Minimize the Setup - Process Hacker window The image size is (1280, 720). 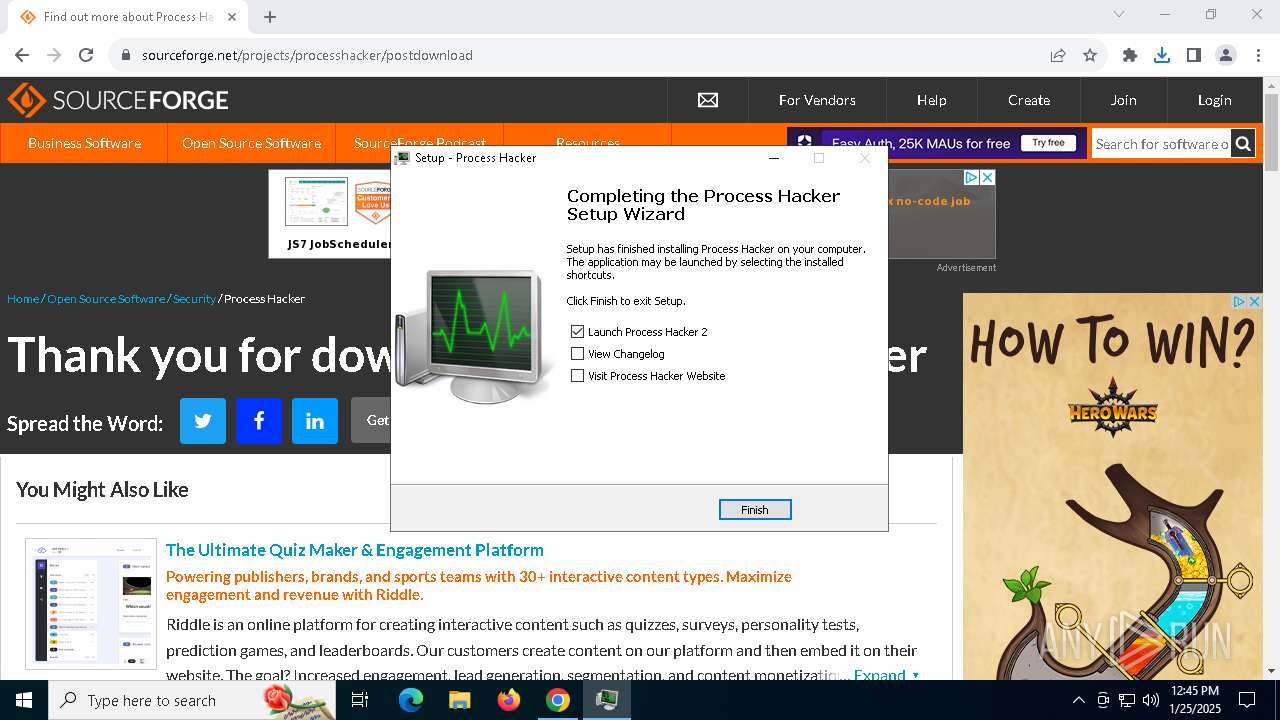tap(774, 158)
